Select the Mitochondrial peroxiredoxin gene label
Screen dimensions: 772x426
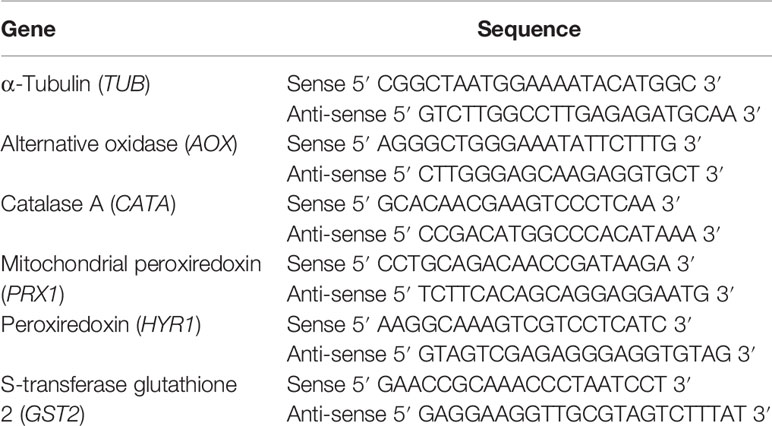click(131, 264)
